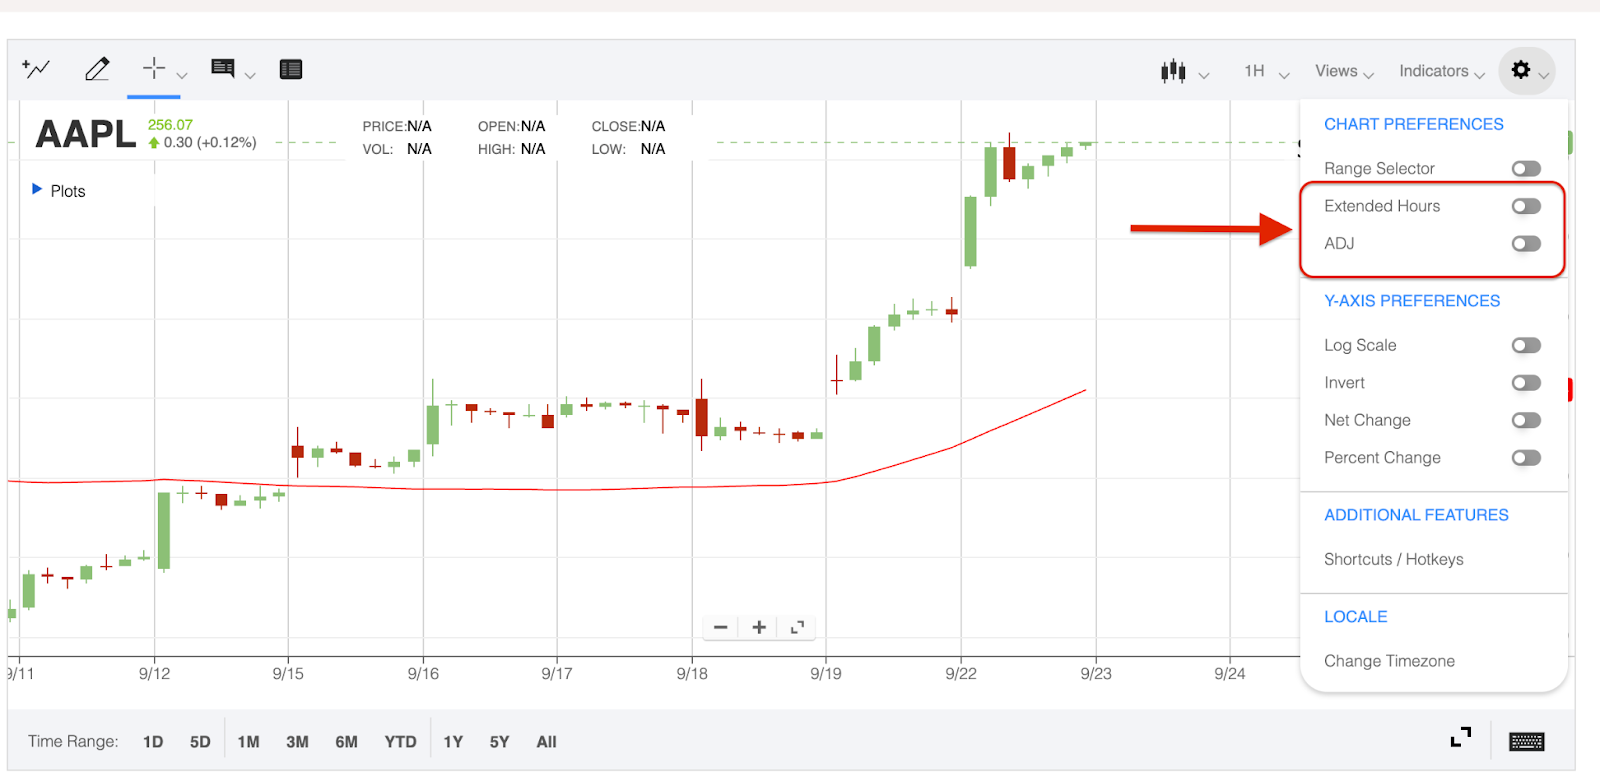Click the candlestick chart type icon
This screenshot has height=780, width=1600.
1173,71
